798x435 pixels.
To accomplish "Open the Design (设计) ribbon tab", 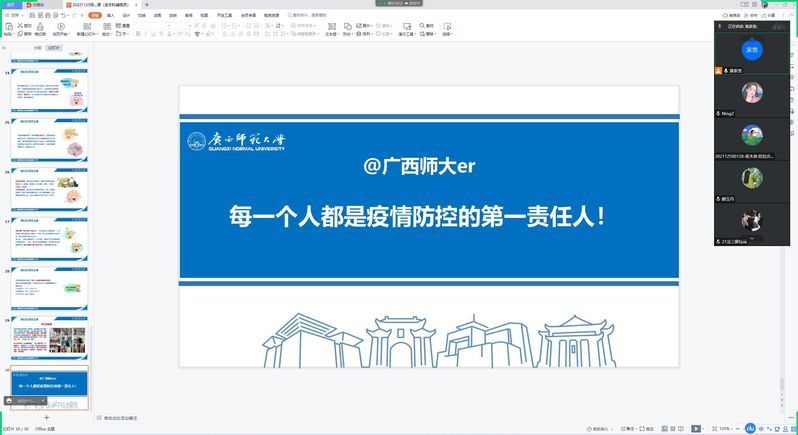I will [x=126, y=16].
